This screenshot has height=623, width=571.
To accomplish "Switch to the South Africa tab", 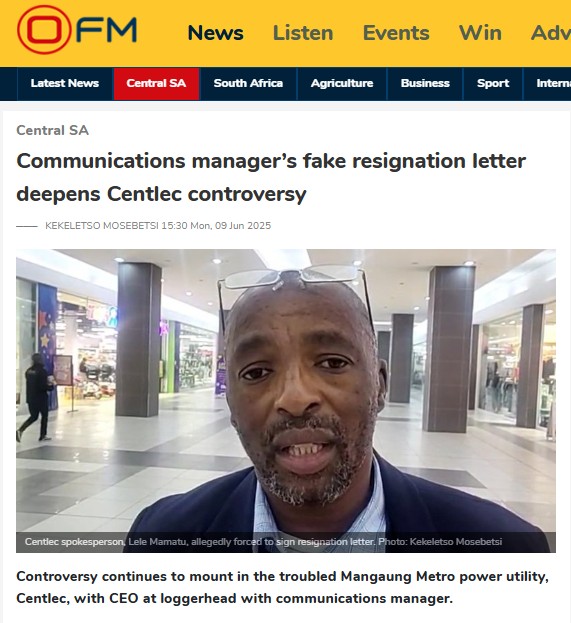I will (248, 83).
